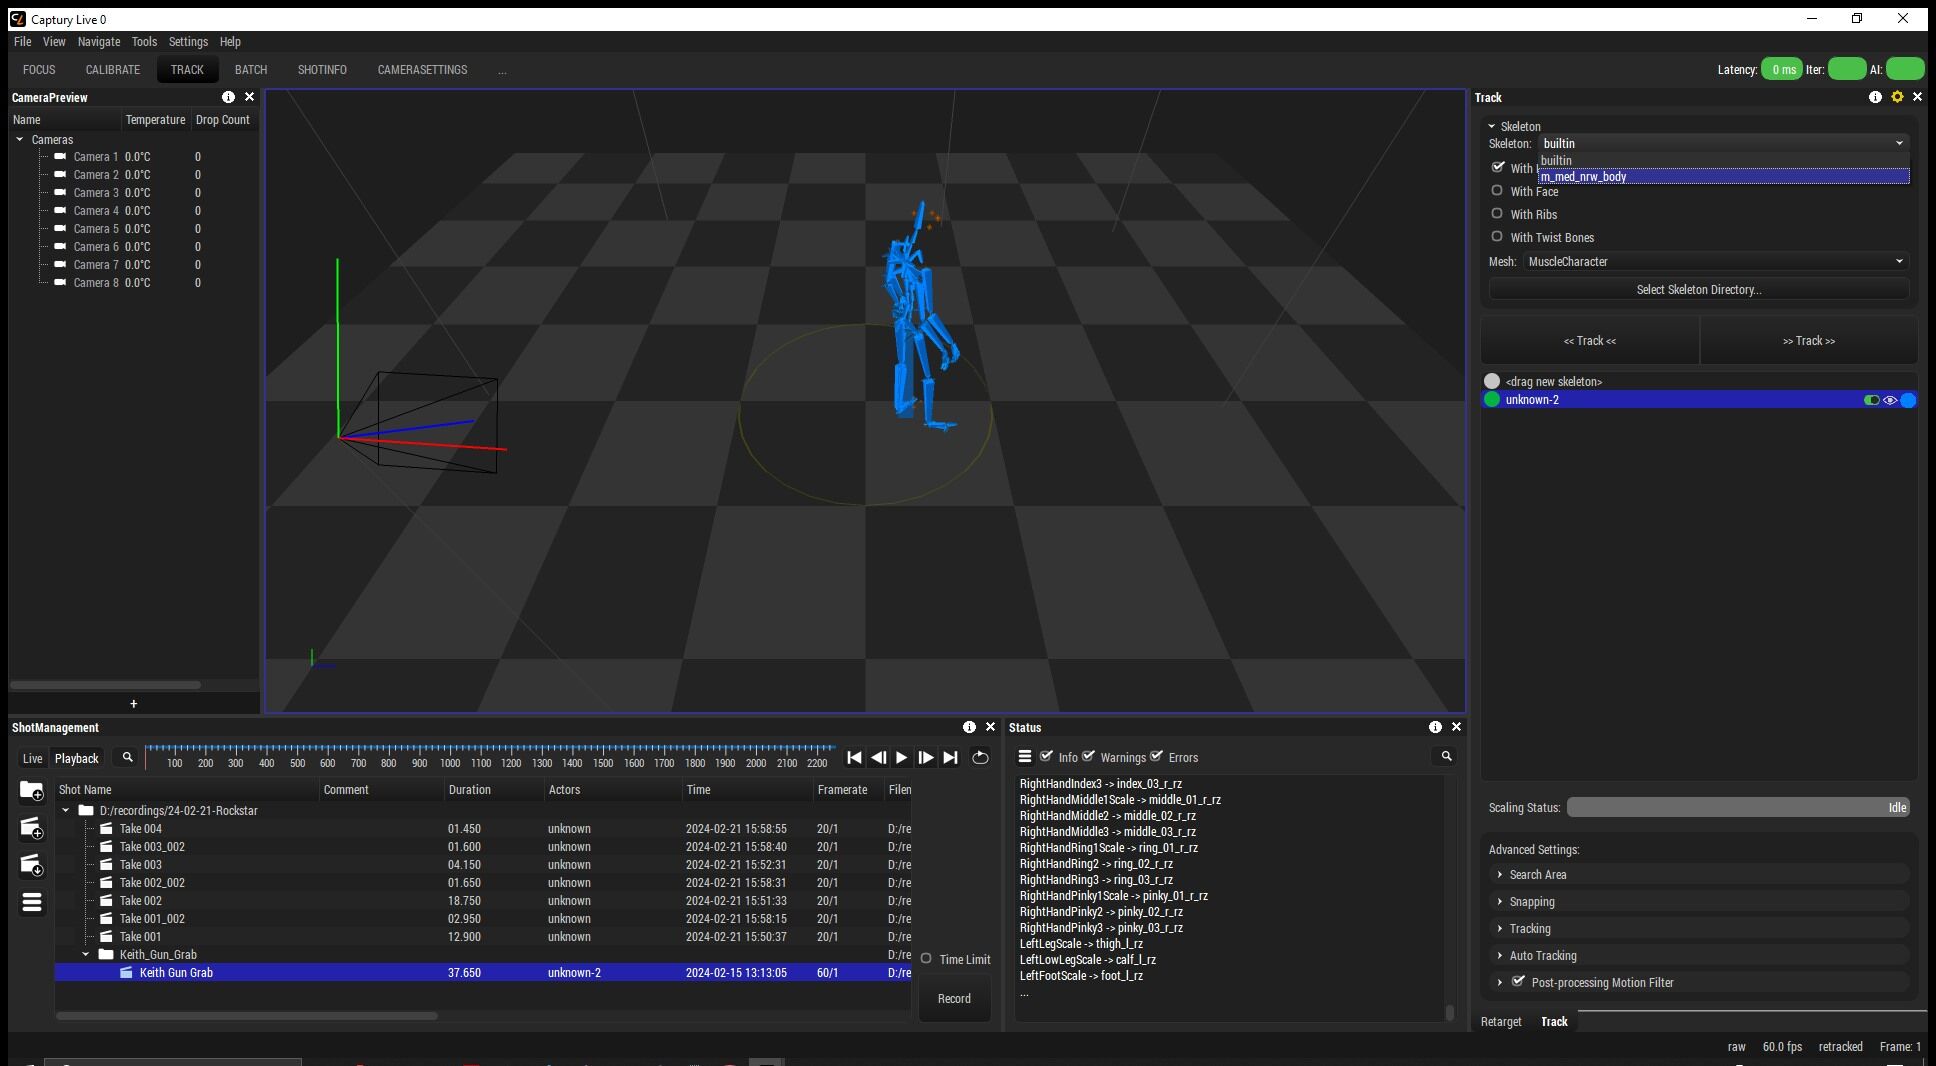Click the add folder icon in ShotManagement
The width and height of the screenshot is (1936, 1066).
(x=32, y=791)
